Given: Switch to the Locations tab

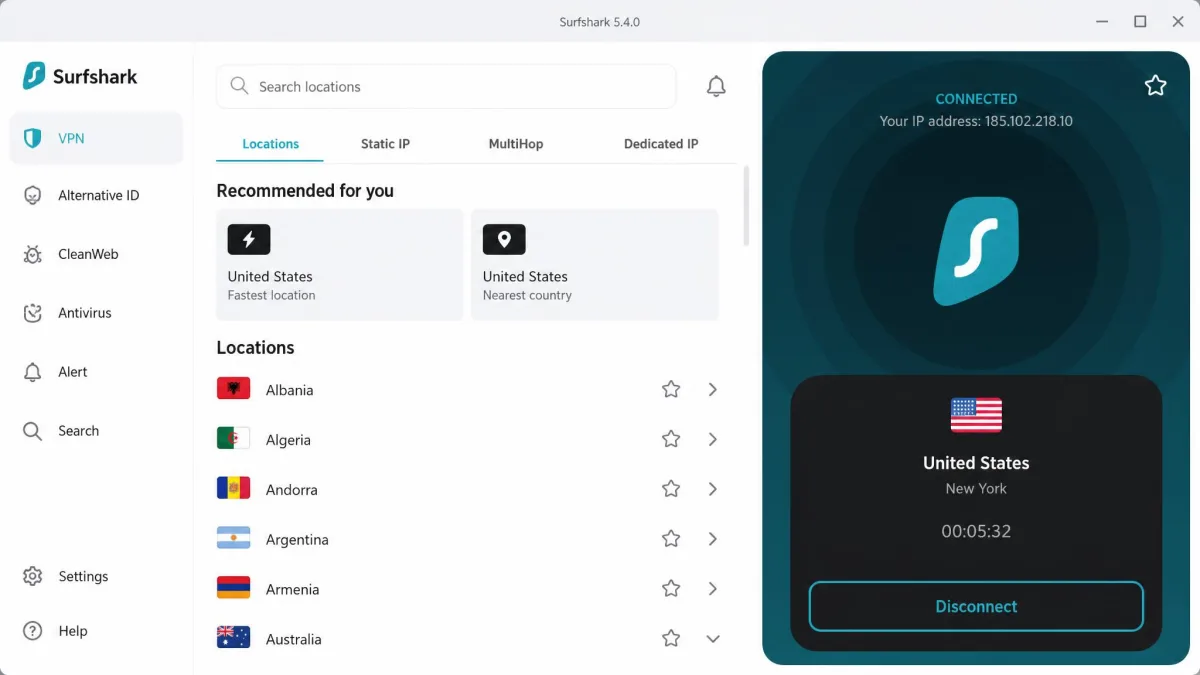Looking at the screenshot, I should [270, 144].
